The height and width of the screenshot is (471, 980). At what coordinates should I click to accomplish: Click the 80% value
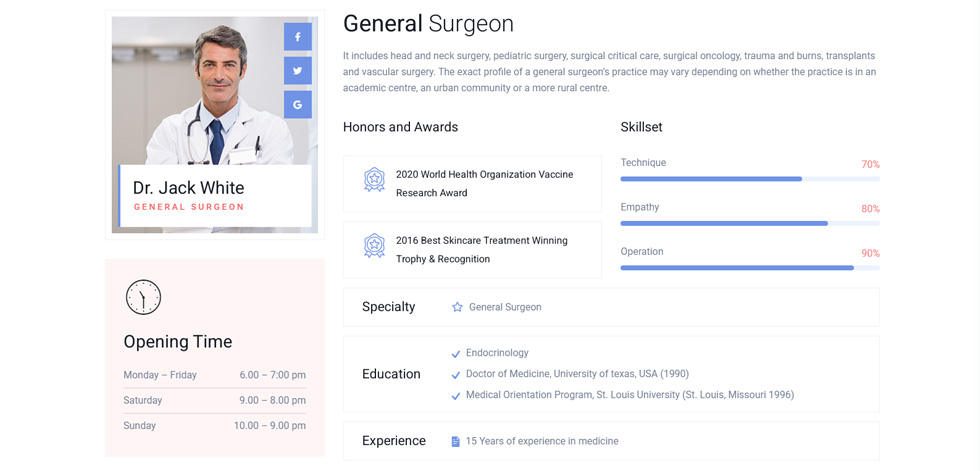[871, 209]
